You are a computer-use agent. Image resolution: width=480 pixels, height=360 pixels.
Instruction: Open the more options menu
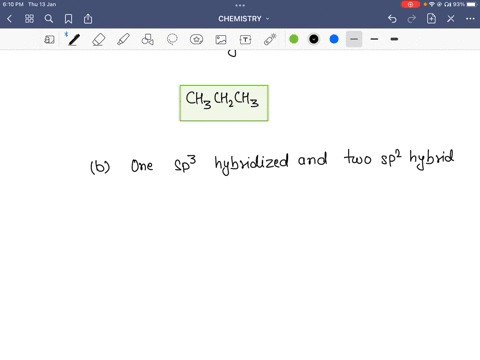470,19
